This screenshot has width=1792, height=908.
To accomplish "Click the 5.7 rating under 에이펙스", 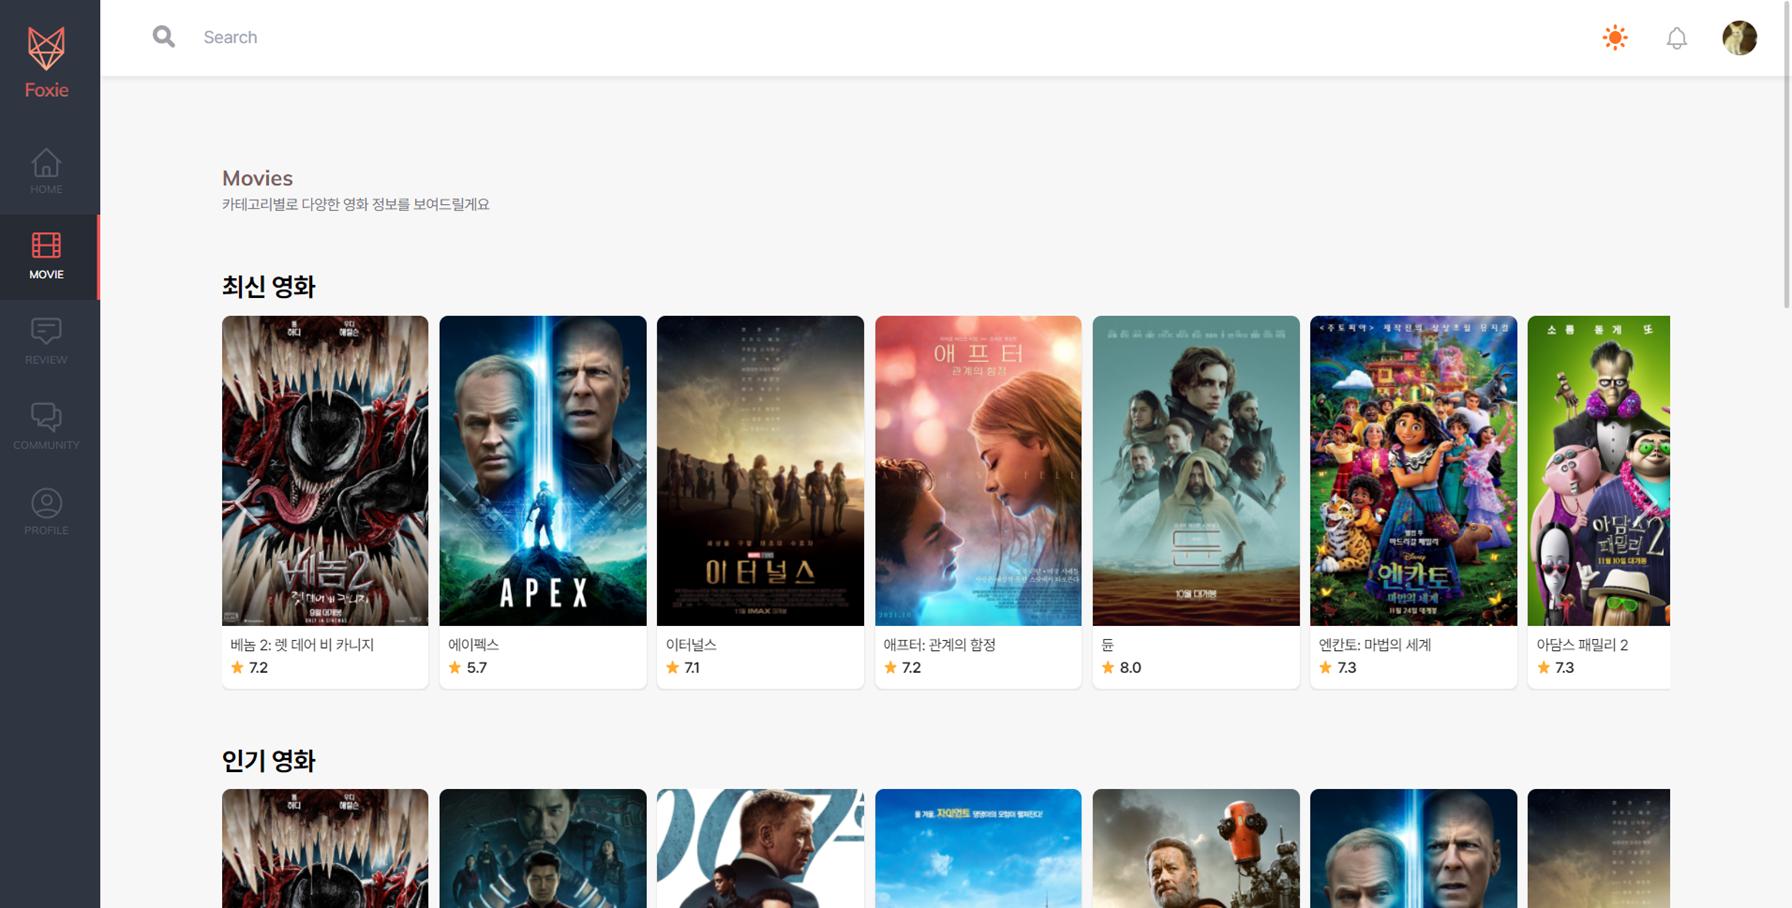I will 468,668.
